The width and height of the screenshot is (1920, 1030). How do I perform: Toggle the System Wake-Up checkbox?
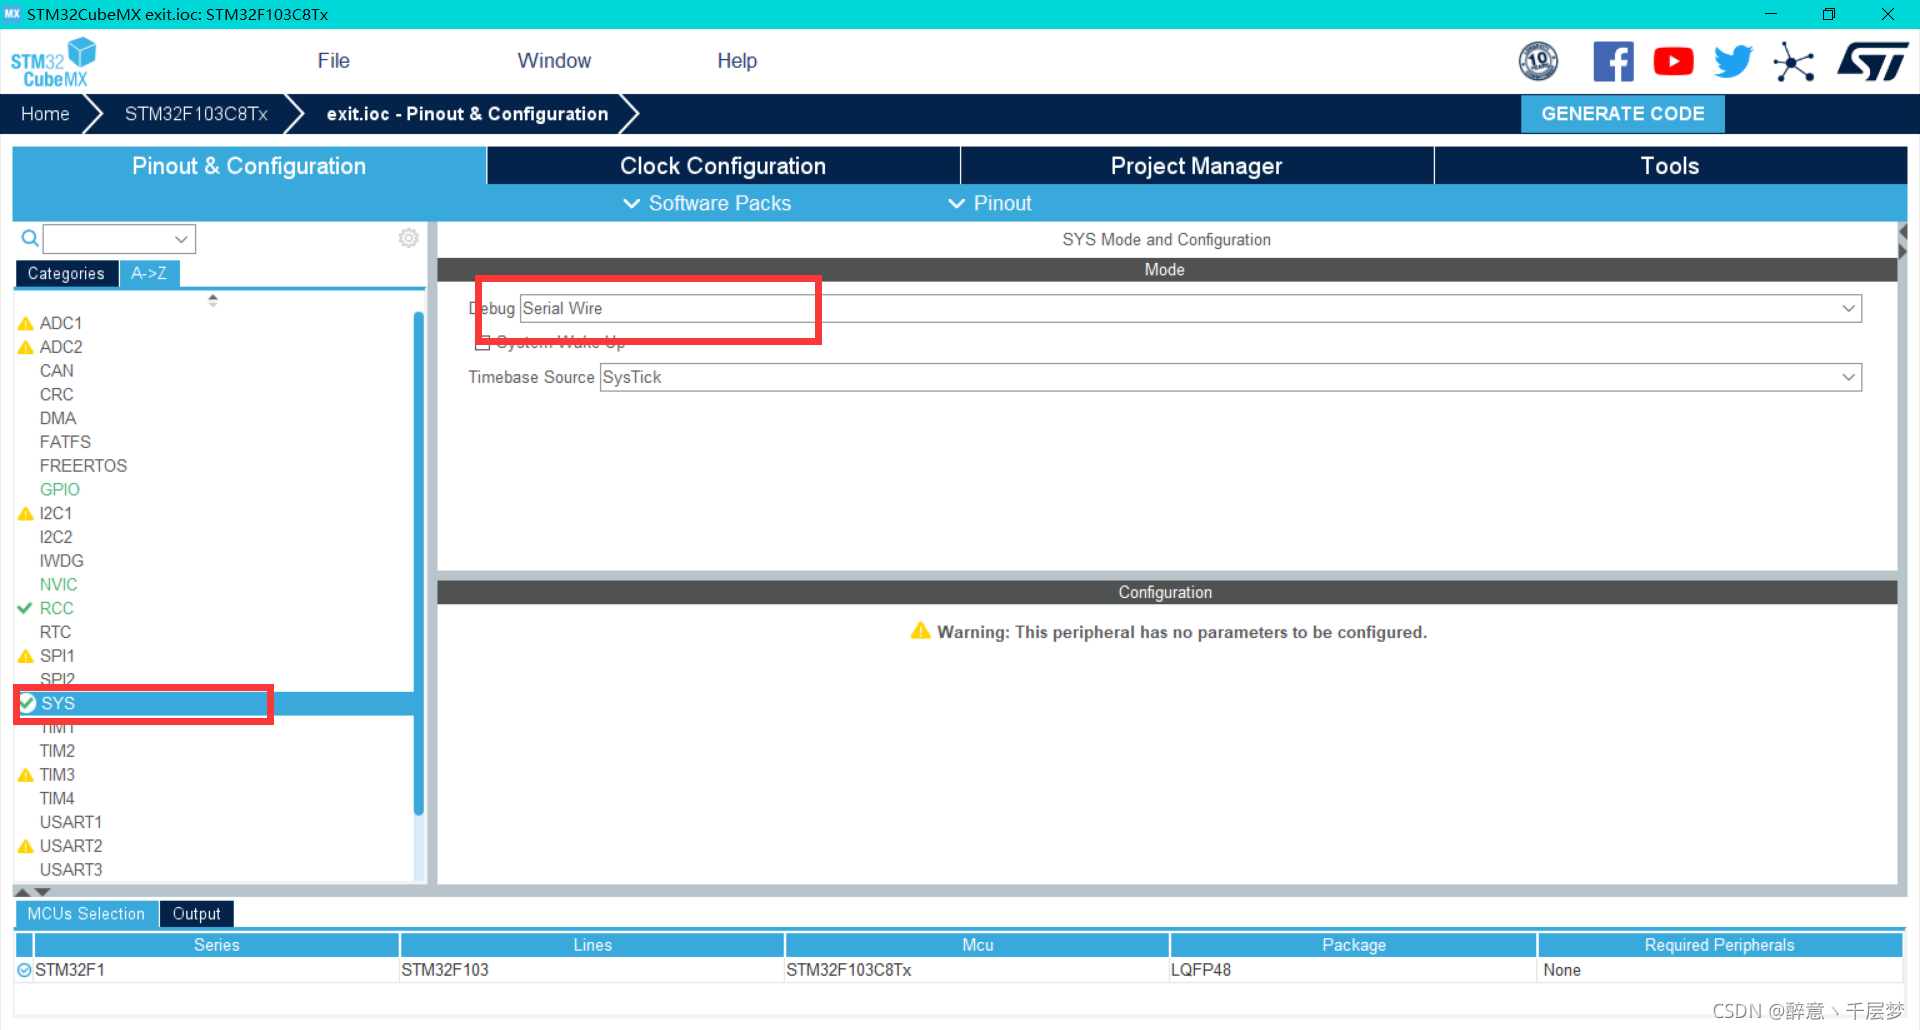click(x=483, y=343)
